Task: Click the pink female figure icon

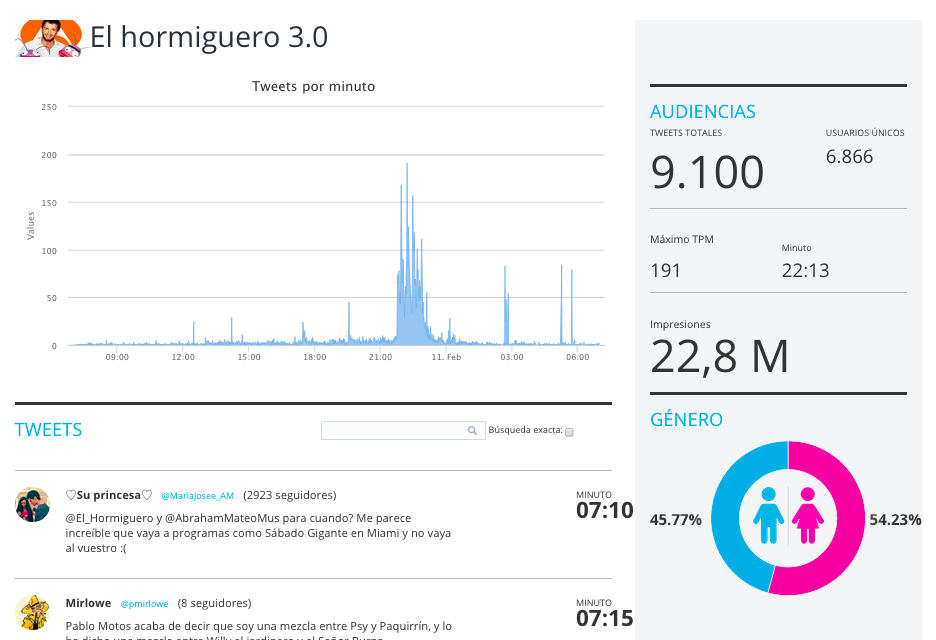Action: (808, 515)
